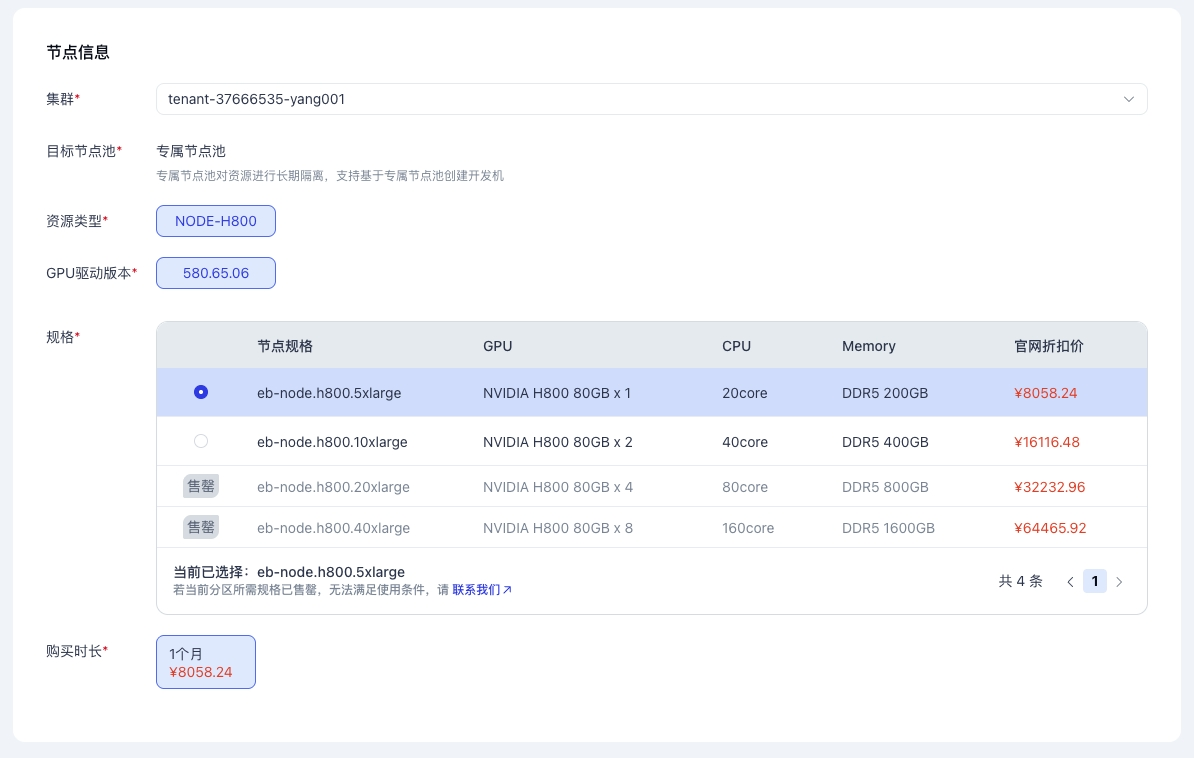Click the NVIDIA H800 80GB x 2 row
Screen dimensions: 1194x758
(557, 441)
